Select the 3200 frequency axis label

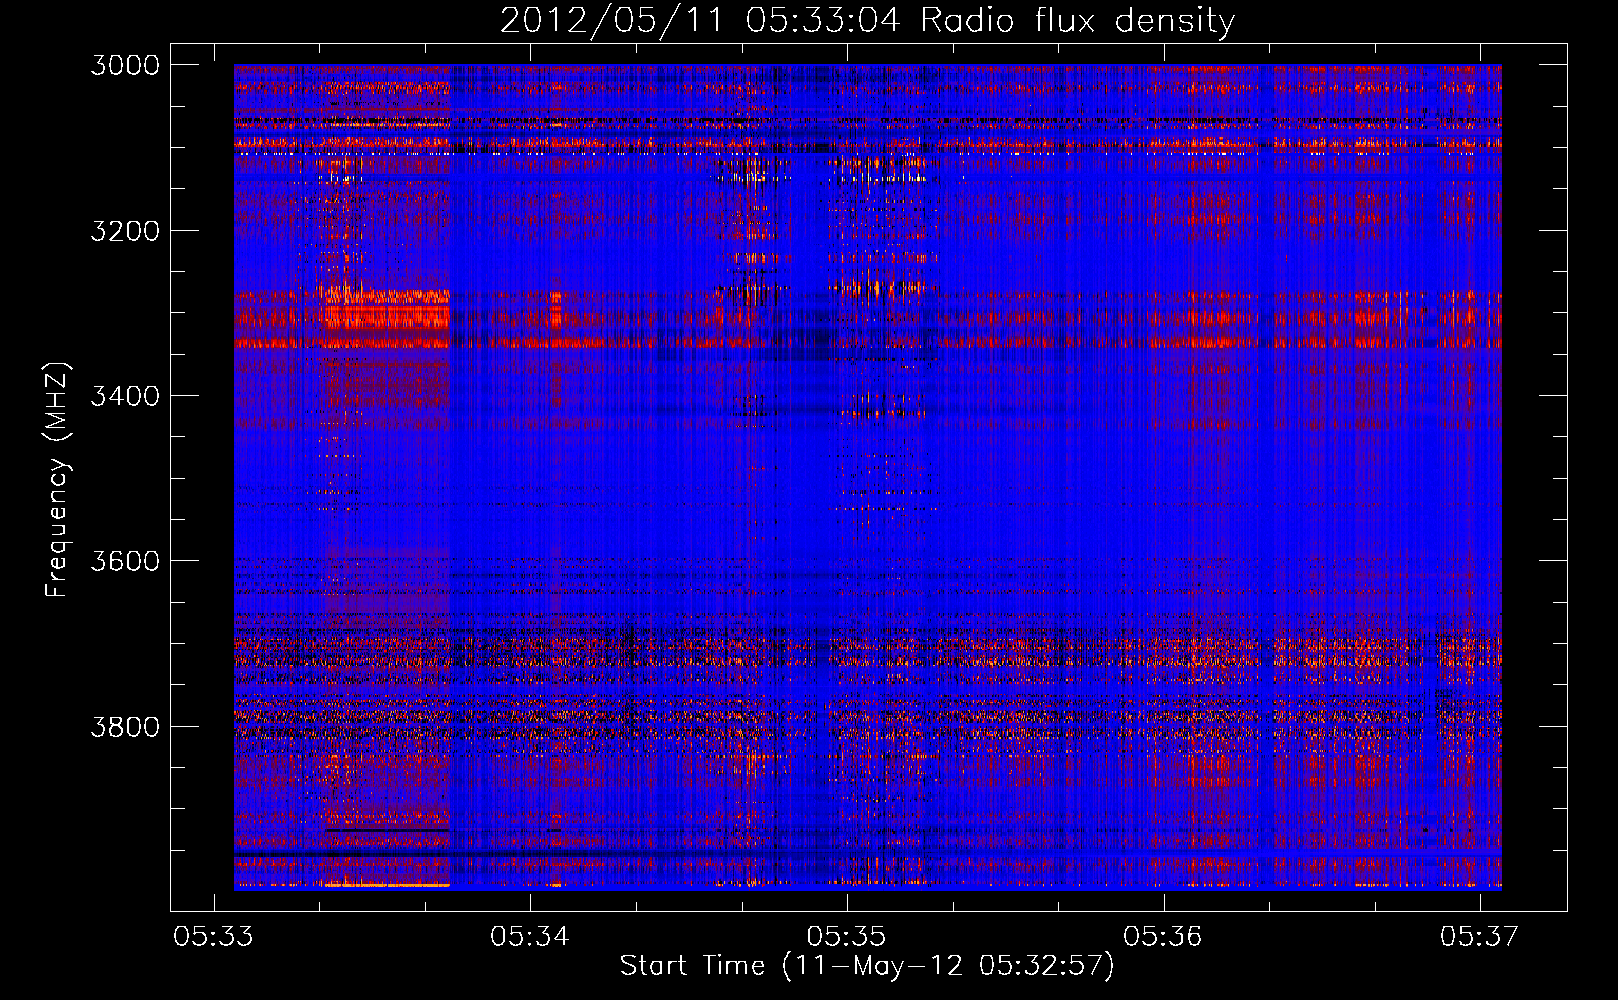(x=125, y=231)
